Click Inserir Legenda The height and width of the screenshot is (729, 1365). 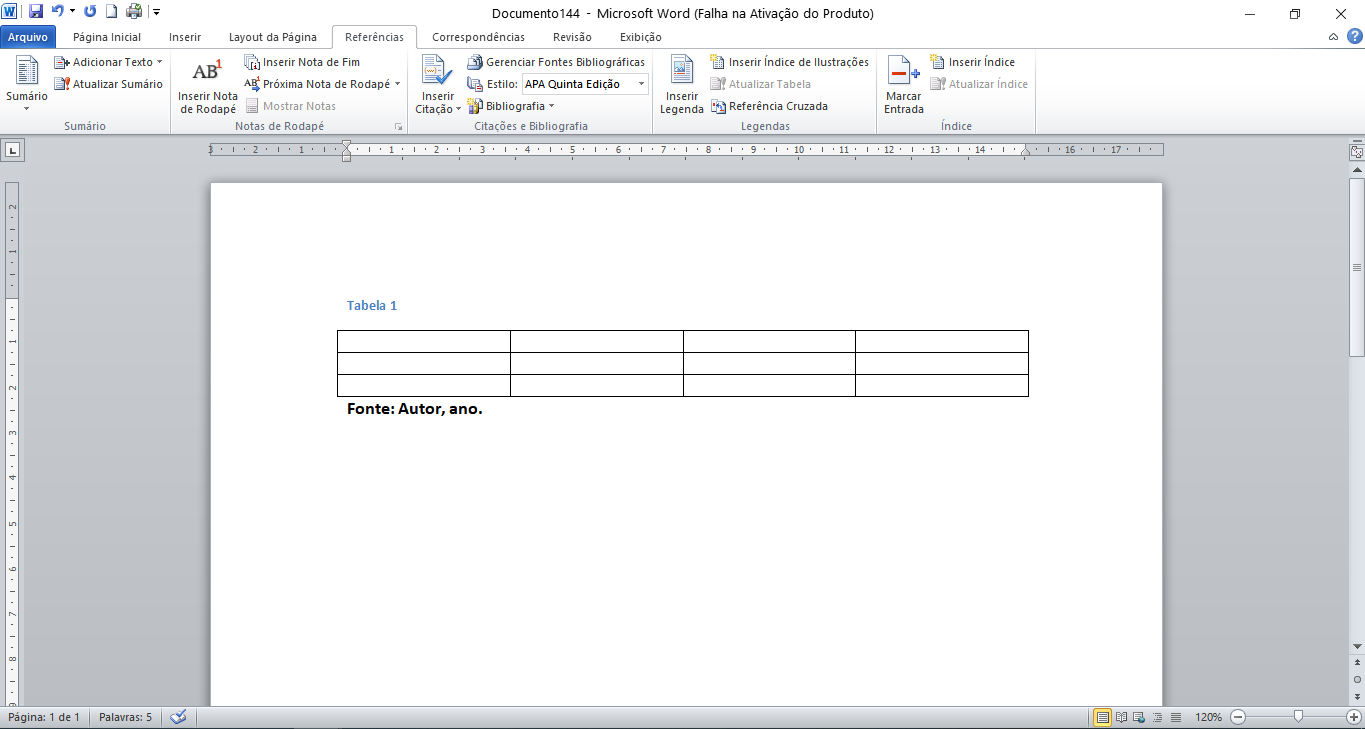pyautogui.click(x=682, y=86)
